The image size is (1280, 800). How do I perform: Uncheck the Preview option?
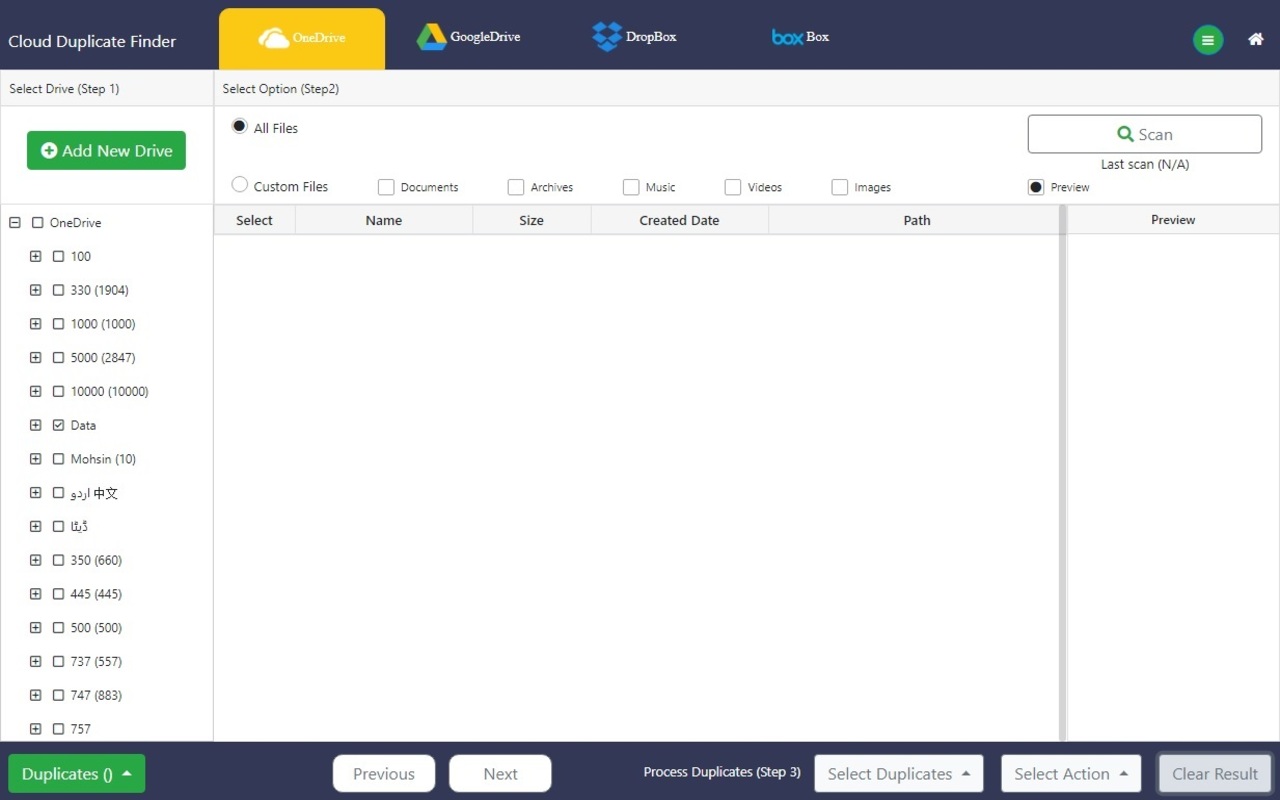pos(1035,187)
